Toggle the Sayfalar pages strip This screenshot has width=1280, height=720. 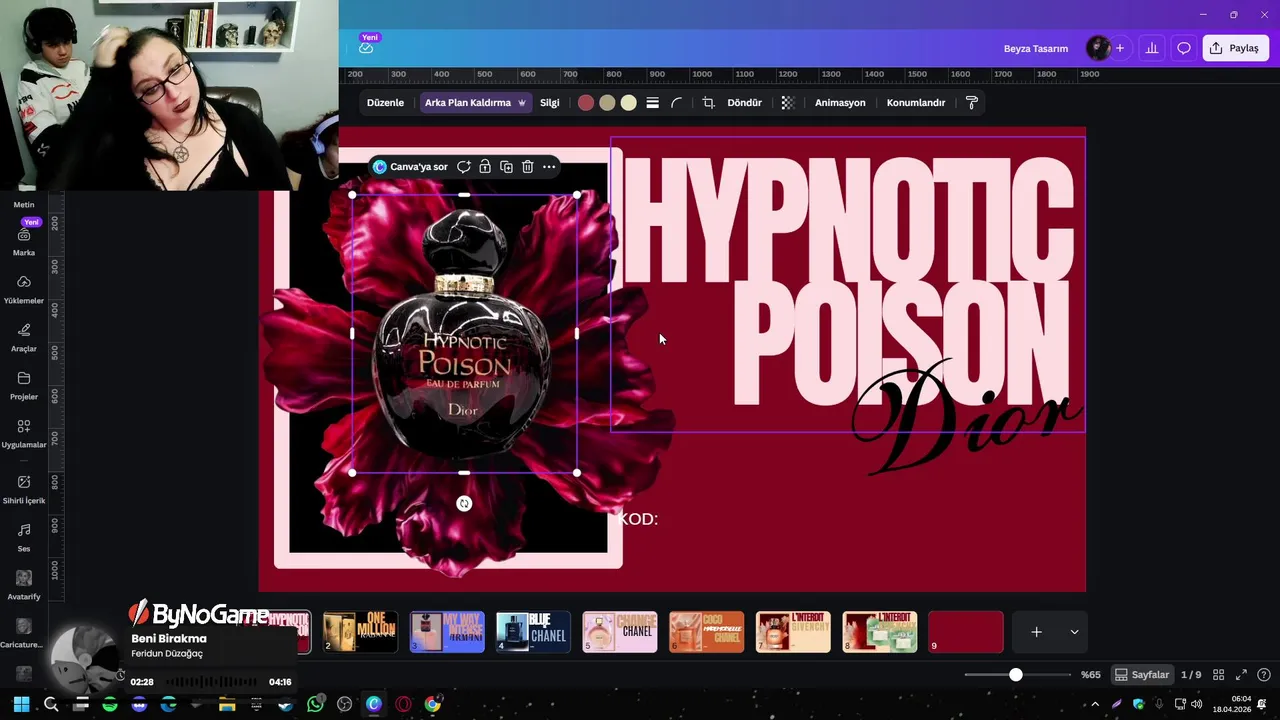1142,675
